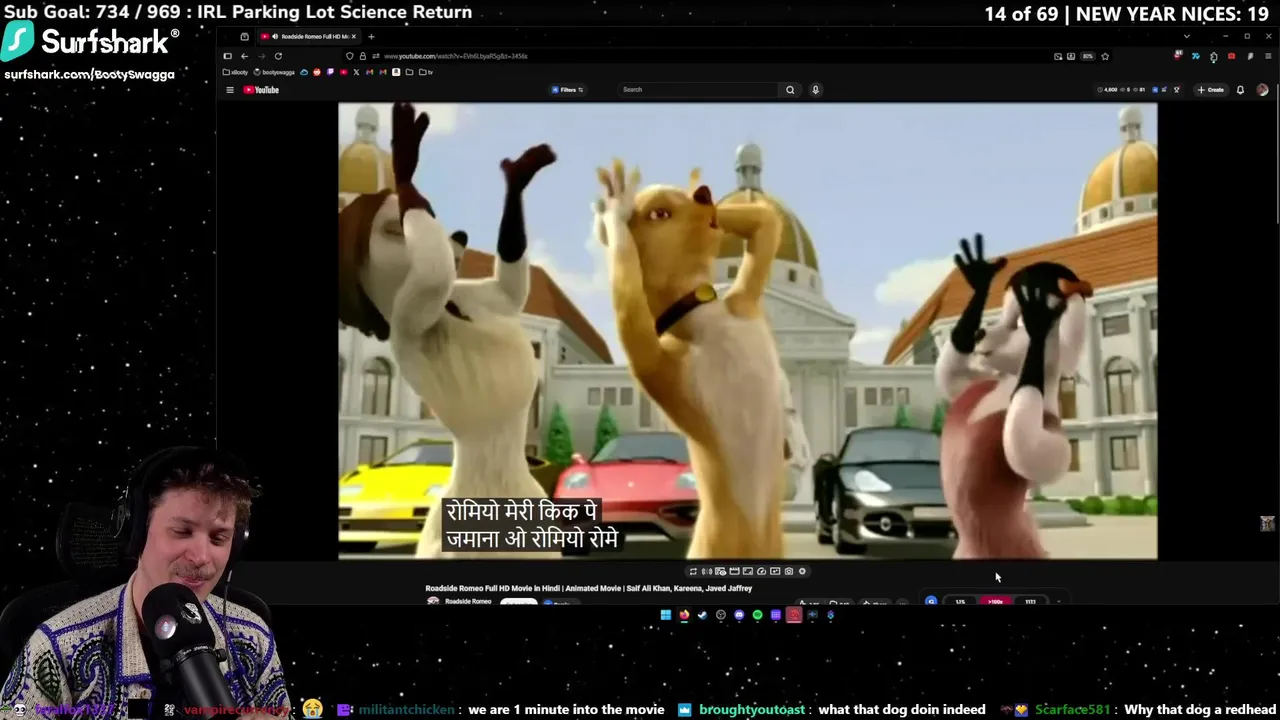Open player enhancer settings gear
The width and height of the screenshot is (1280, 720).
(802, 571)
